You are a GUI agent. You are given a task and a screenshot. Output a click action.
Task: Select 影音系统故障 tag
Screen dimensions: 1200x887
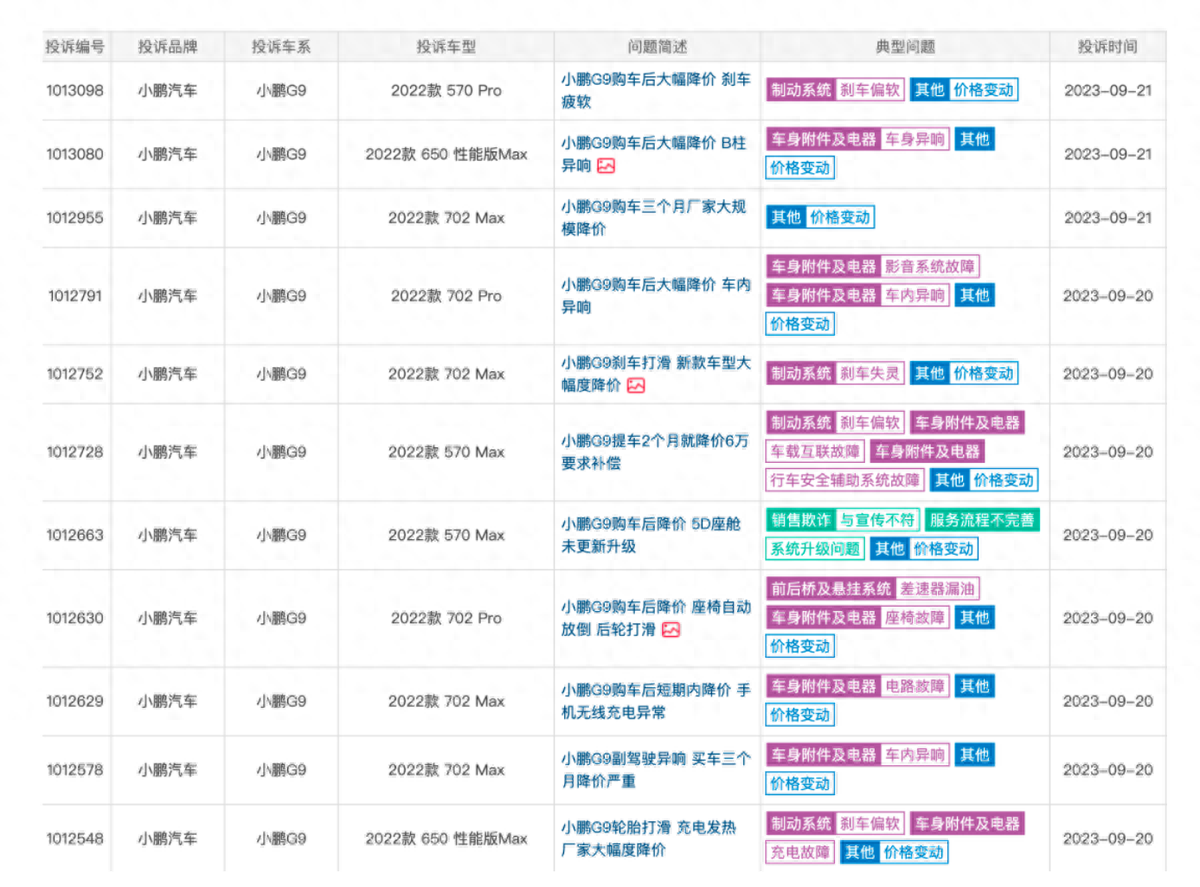tap(930, 267)
